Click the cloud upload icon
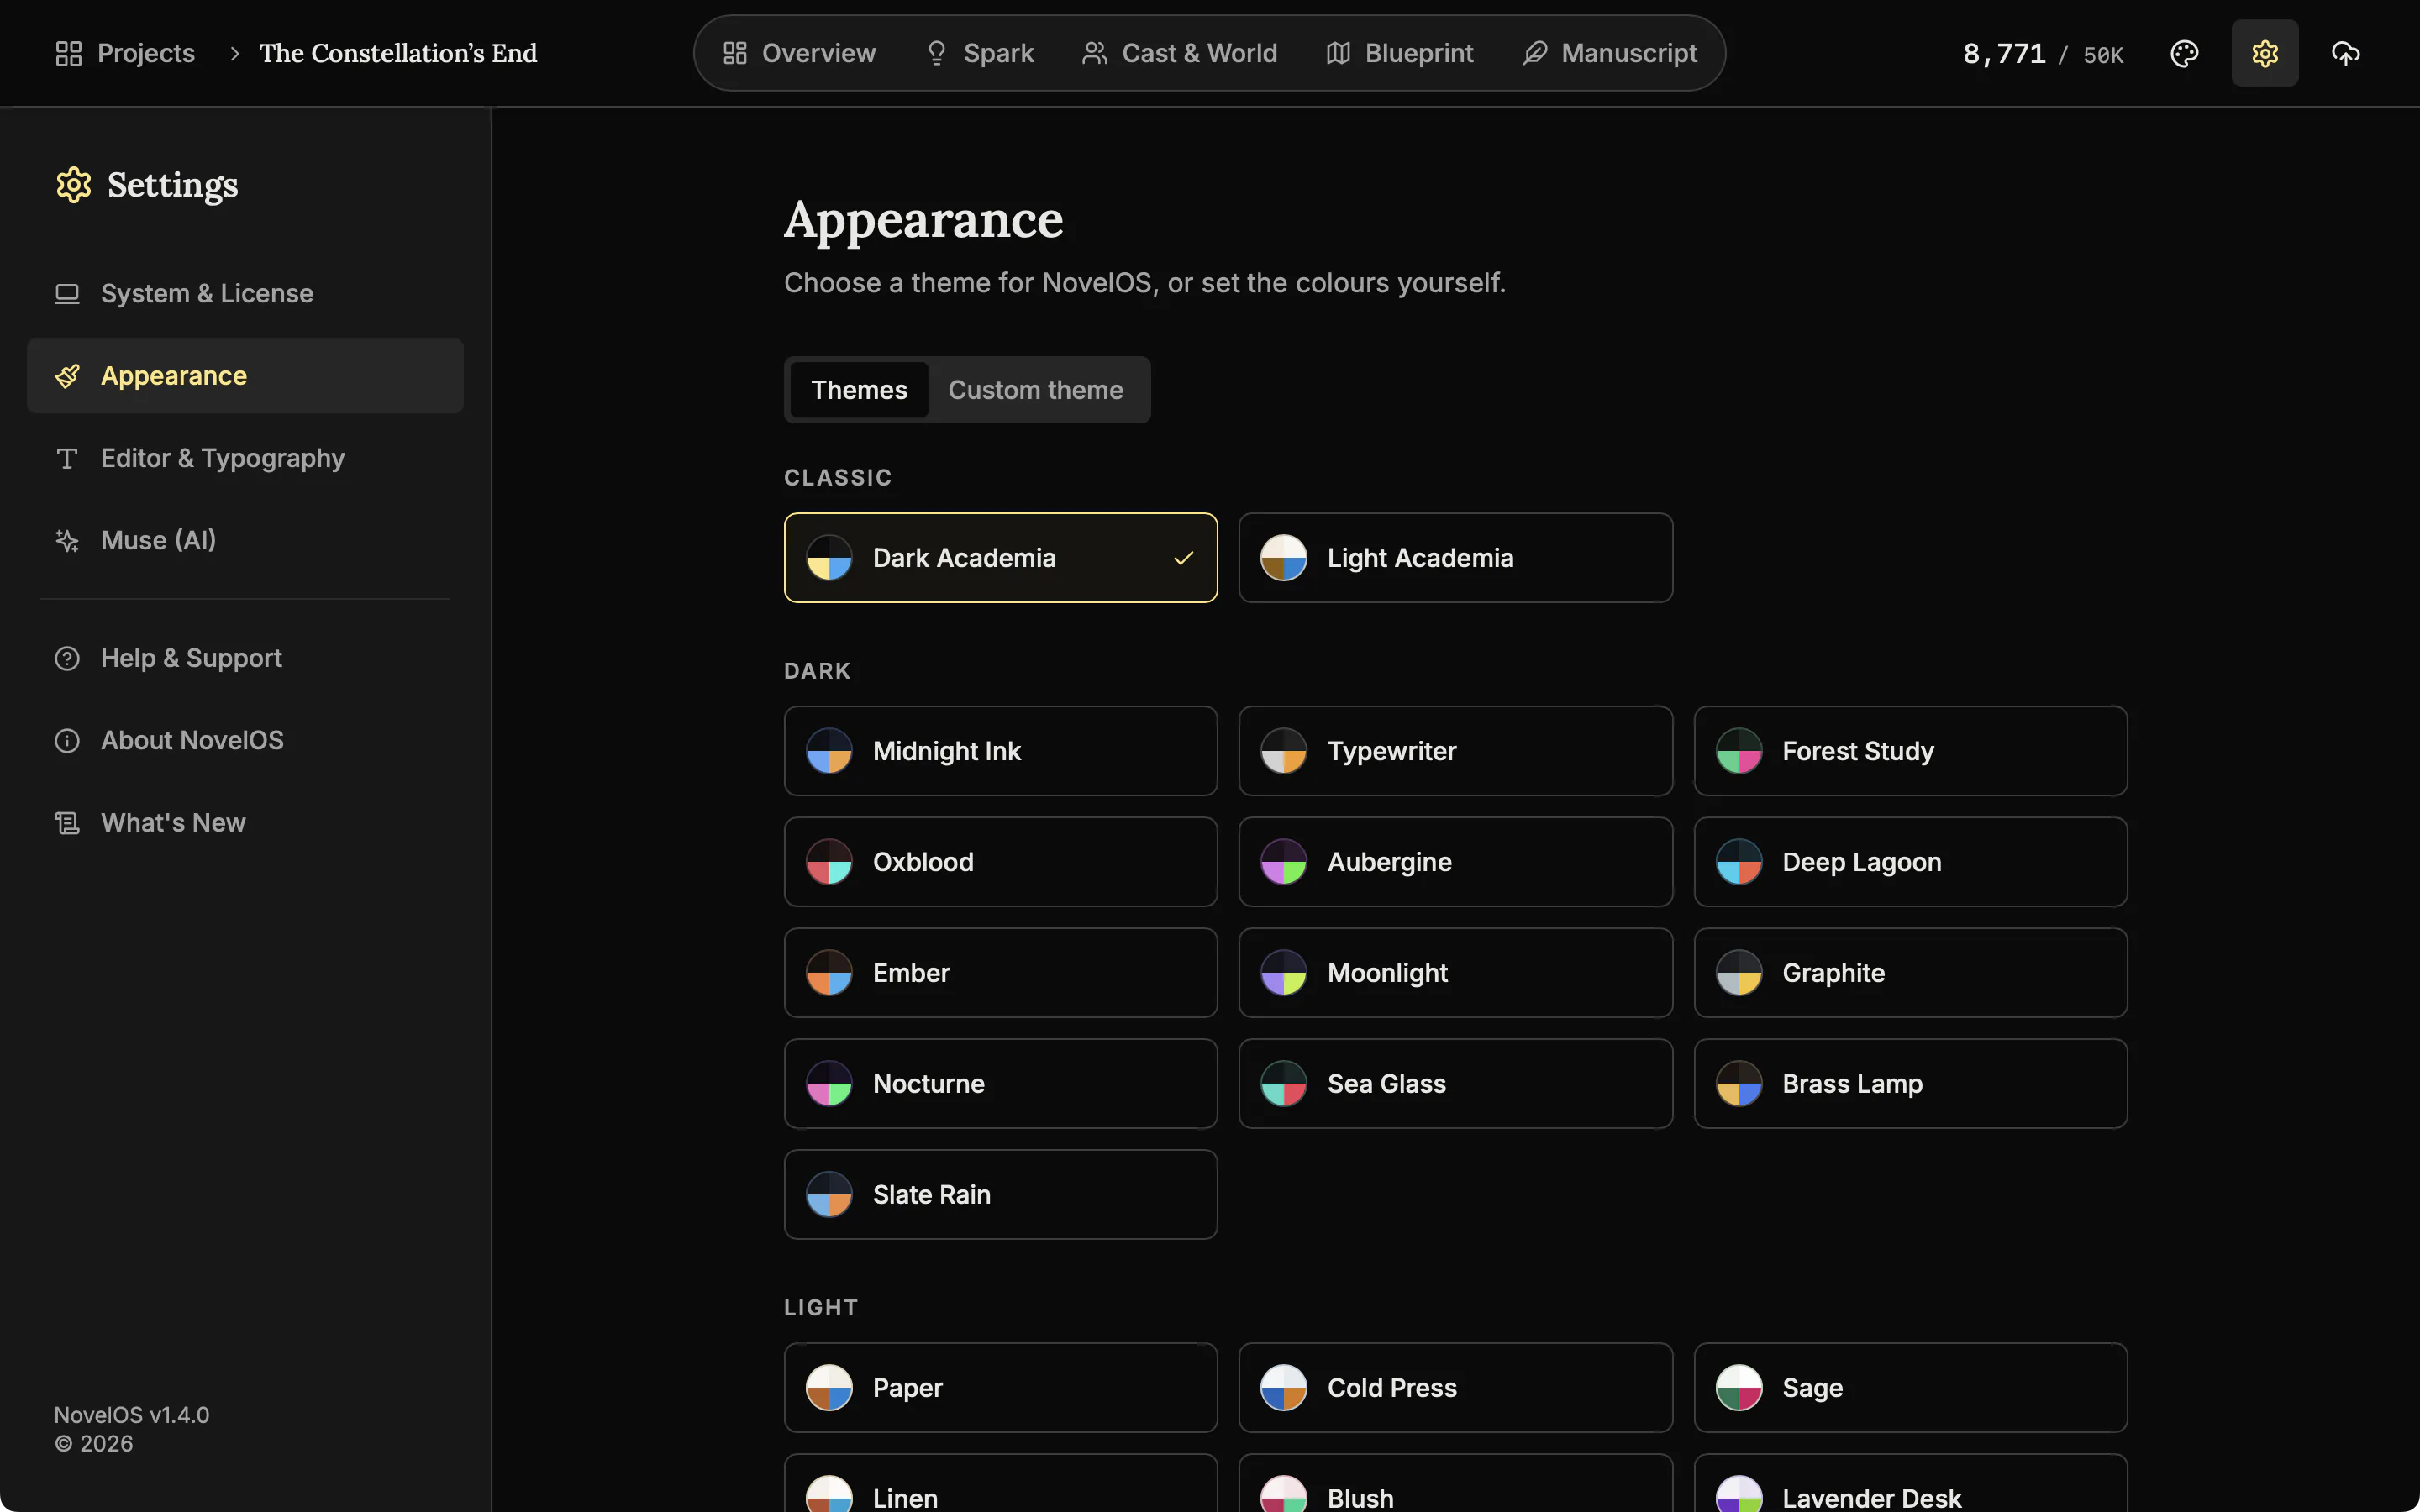This screenshot has width=2420, height=1512. tap(2345, 53)
